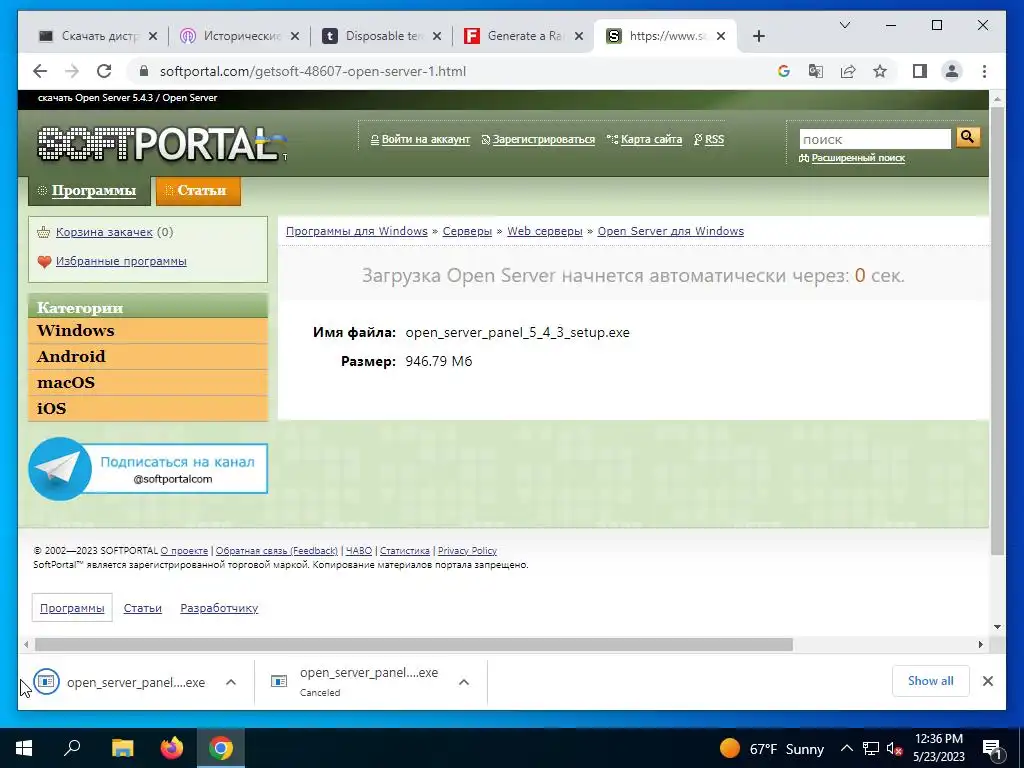
Task: Expand options for the canceled download
Action: tap(464, 682)
